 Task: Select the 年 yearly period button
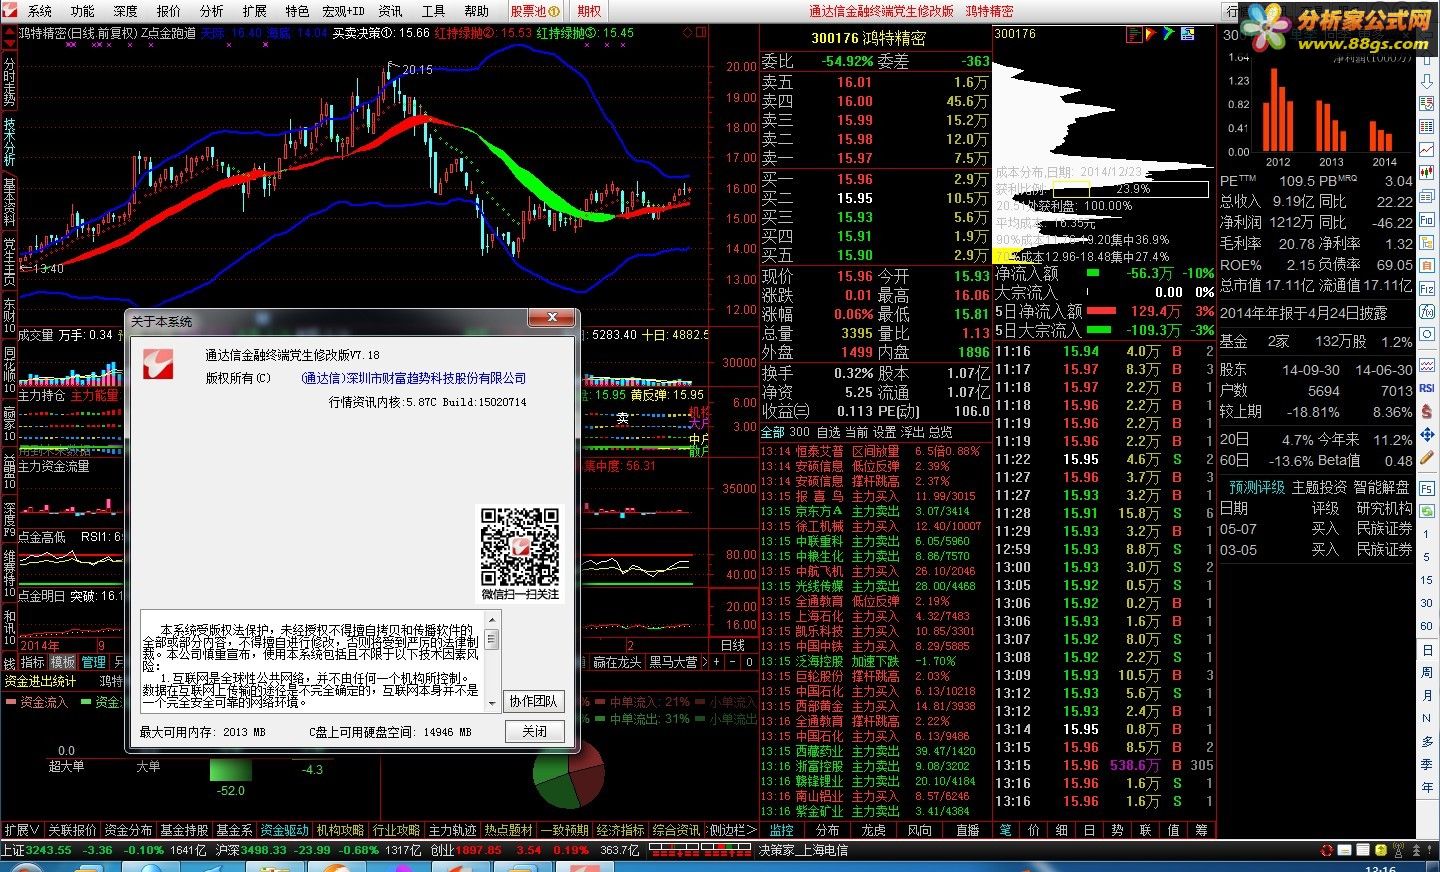pyautogui.click(x=1427, y=787)
